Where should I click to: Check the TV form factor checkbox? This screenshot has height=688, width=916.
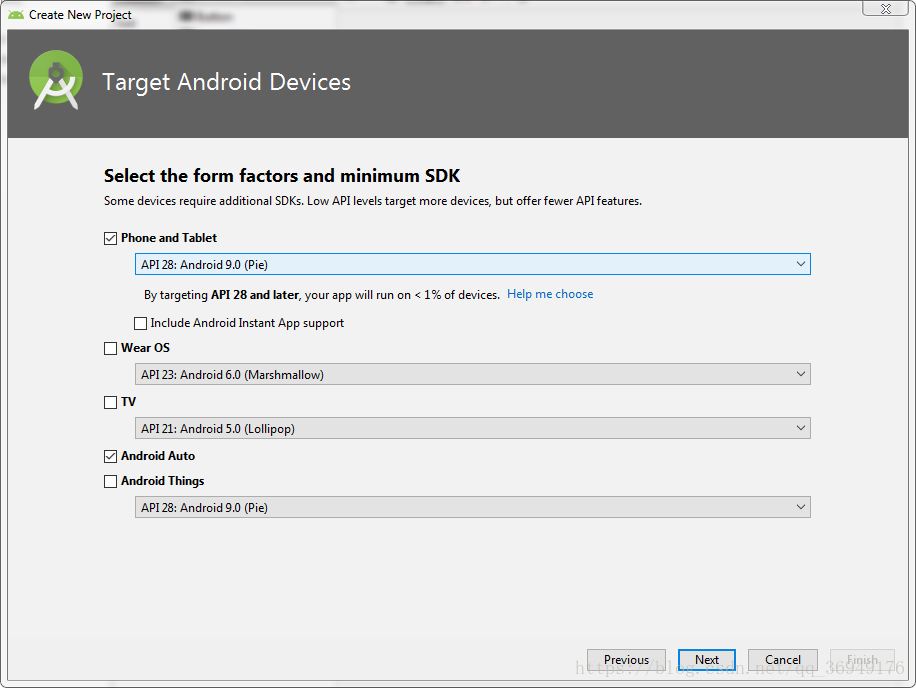click(x=110, y=402)
